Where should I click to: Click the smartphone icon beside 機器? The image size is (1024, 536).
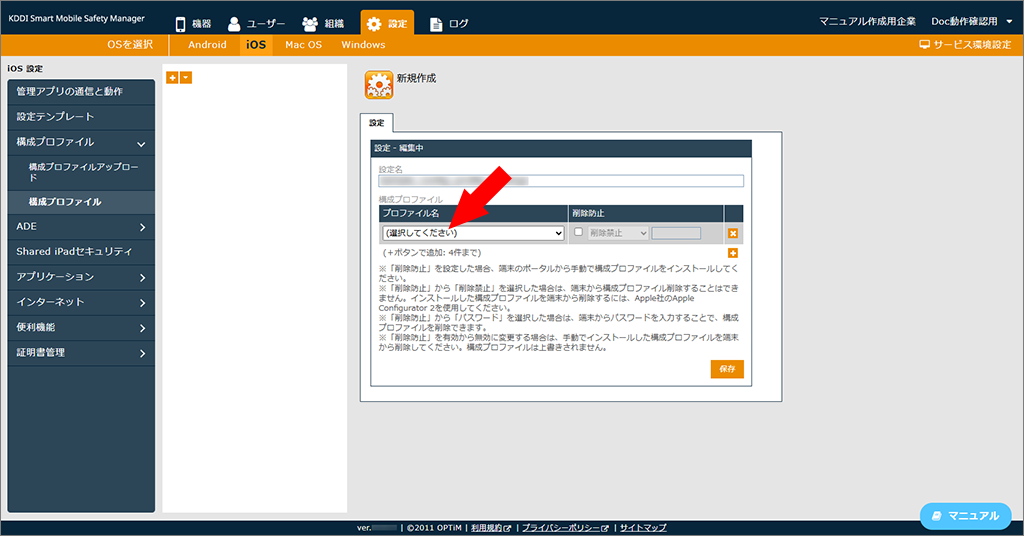pyautogui.click(x=180, y=24)
